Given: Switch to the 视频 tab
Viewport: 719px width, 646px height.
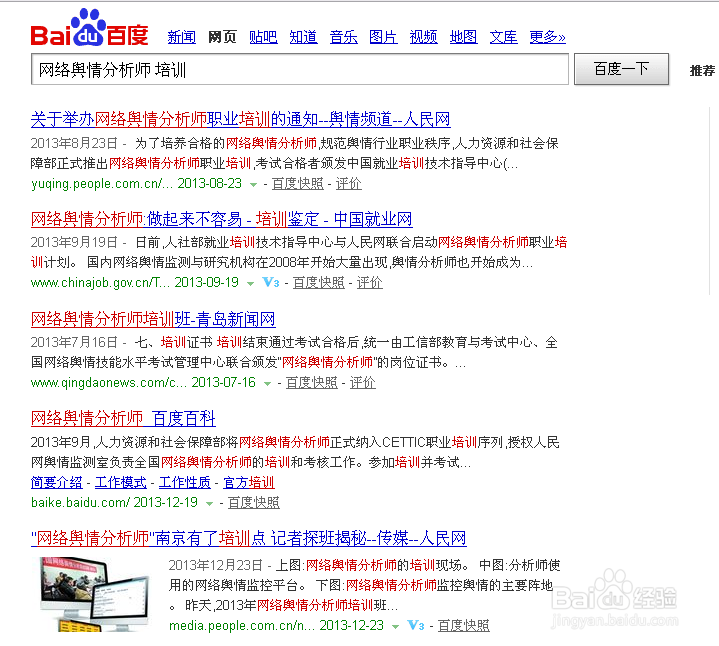Looking at the screenshot, I should tap(423, 37).
